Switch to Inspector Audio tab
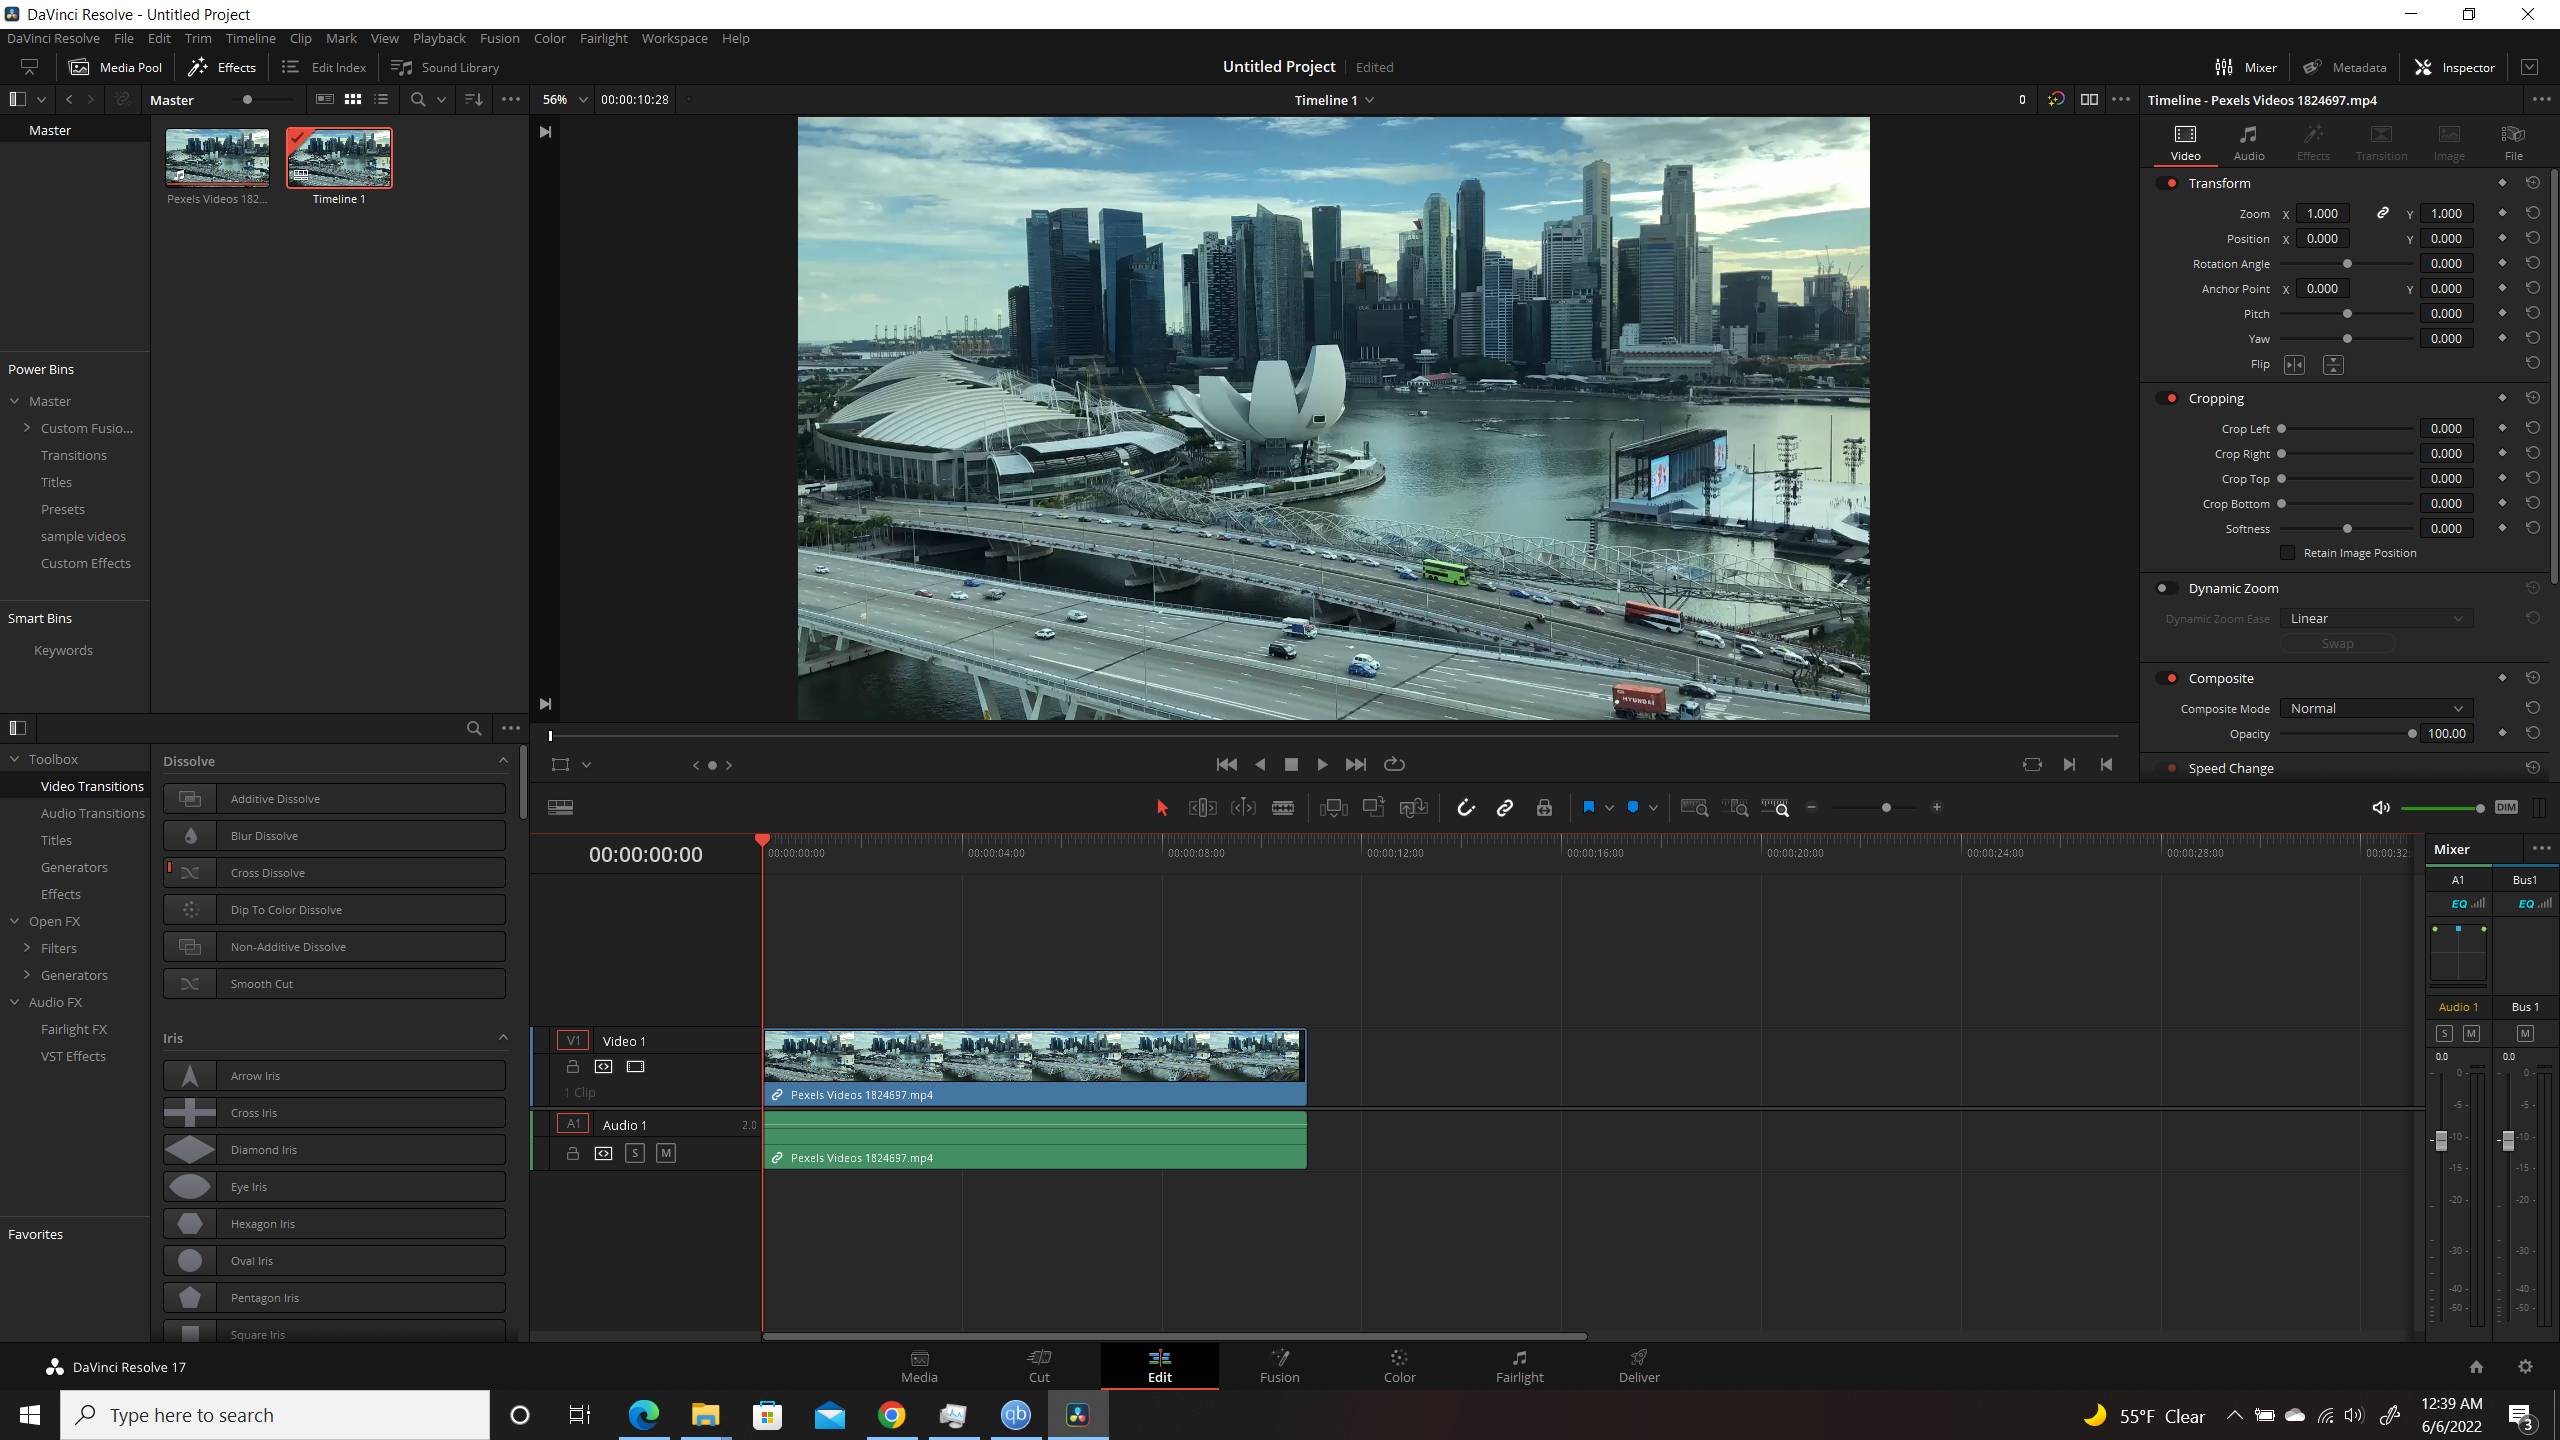The width and height of the screenshot is (2560, 1440). pos(2249,143)
